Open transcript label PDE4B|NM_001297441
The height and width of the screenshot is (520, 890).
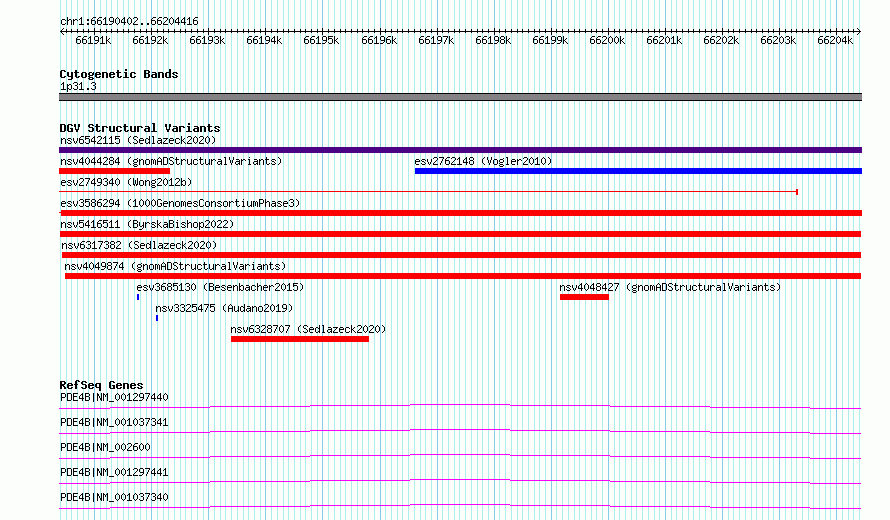(114, 472)
